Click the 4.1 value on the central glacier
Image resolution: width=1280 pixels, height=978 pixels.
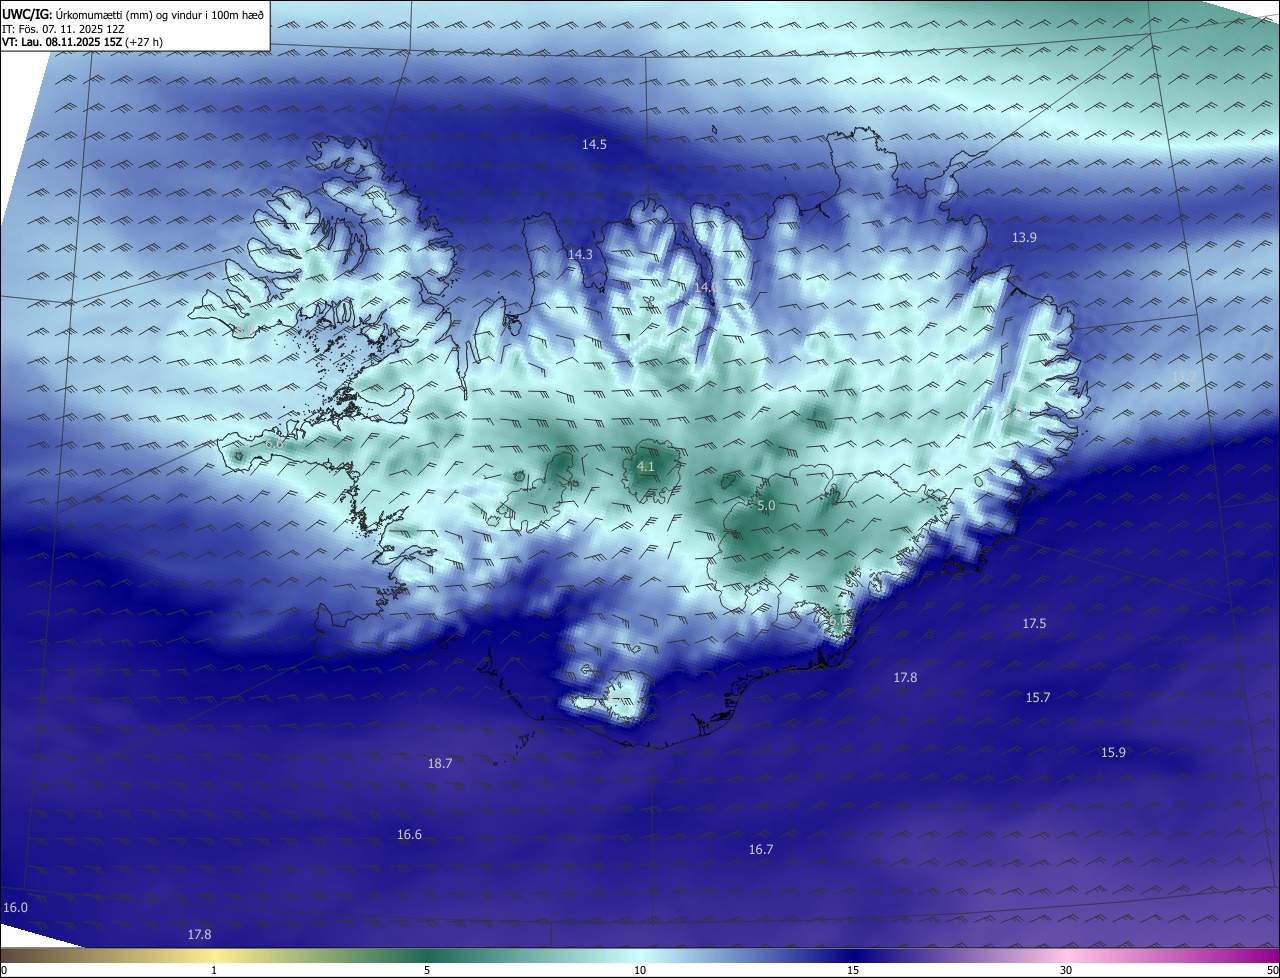[x=645, y=467]
